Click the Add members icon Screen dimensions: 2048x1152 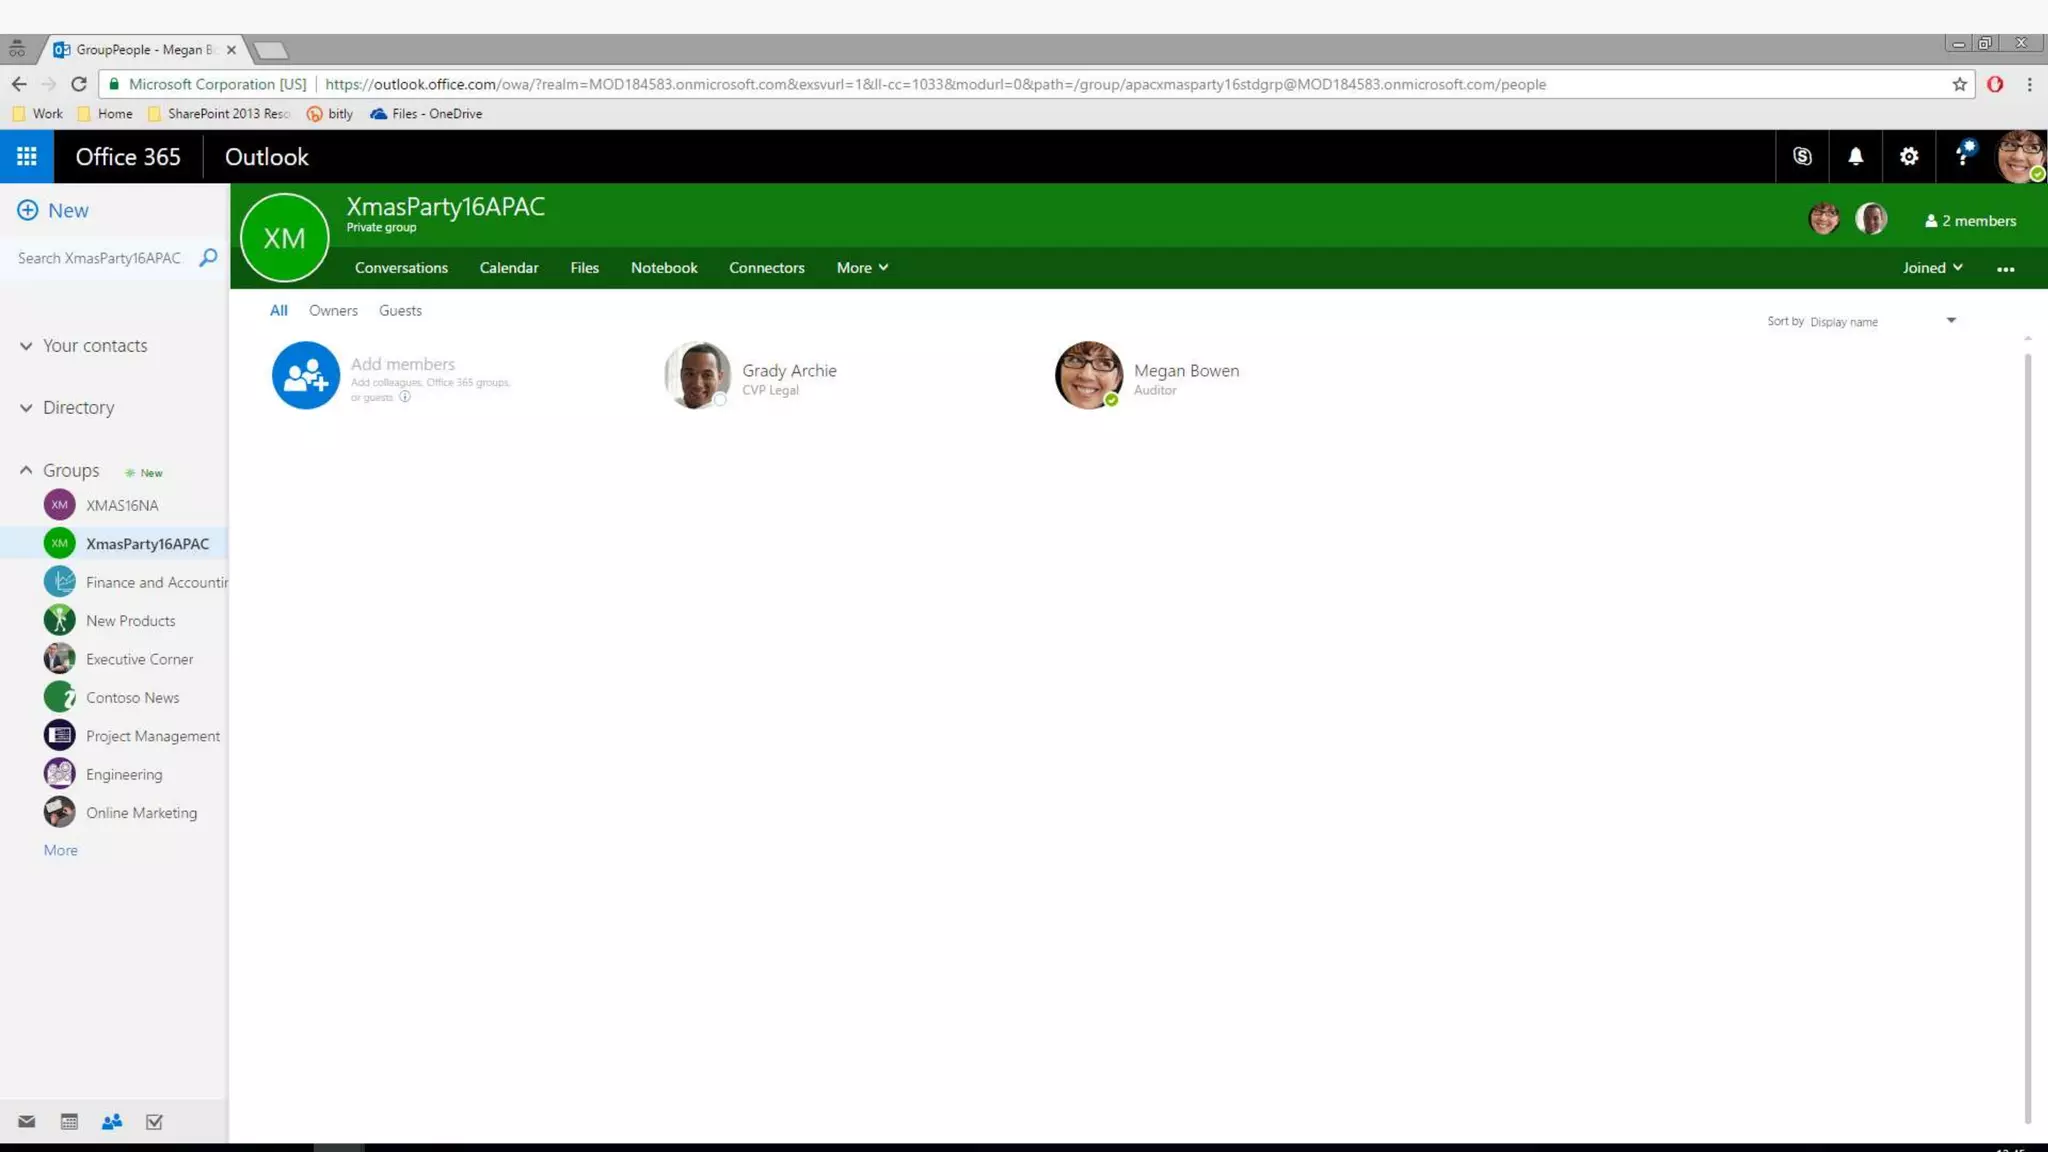(x=305, y=375)
